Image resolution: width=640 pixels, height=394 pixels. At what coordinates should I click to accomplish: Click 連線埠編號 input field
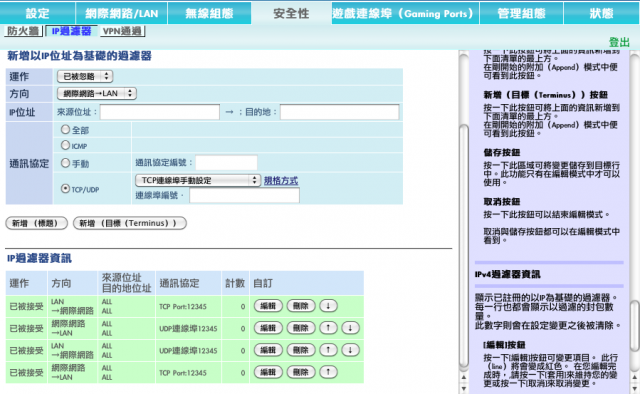[x=244, y=195]
